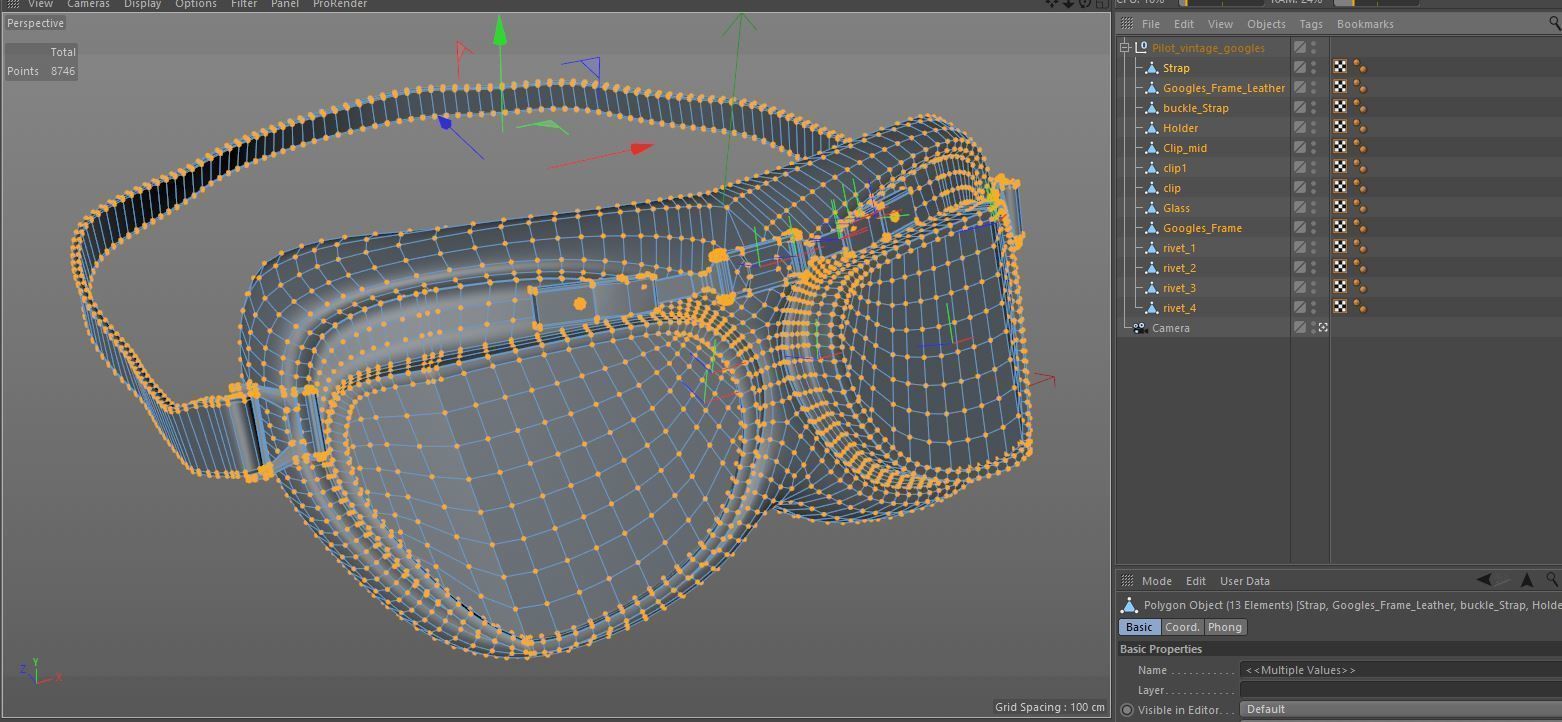Toggle visibility dots for Pilot_vintage_googles
This screenshot has height=722, width=1562.
pyautogui.click(x=1314, y=47)
